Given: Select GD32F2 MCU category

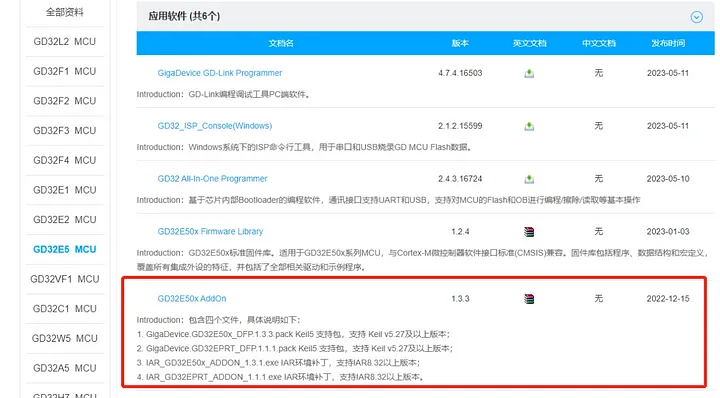Looking at the screenshot, I should click(x=65, y=101).
